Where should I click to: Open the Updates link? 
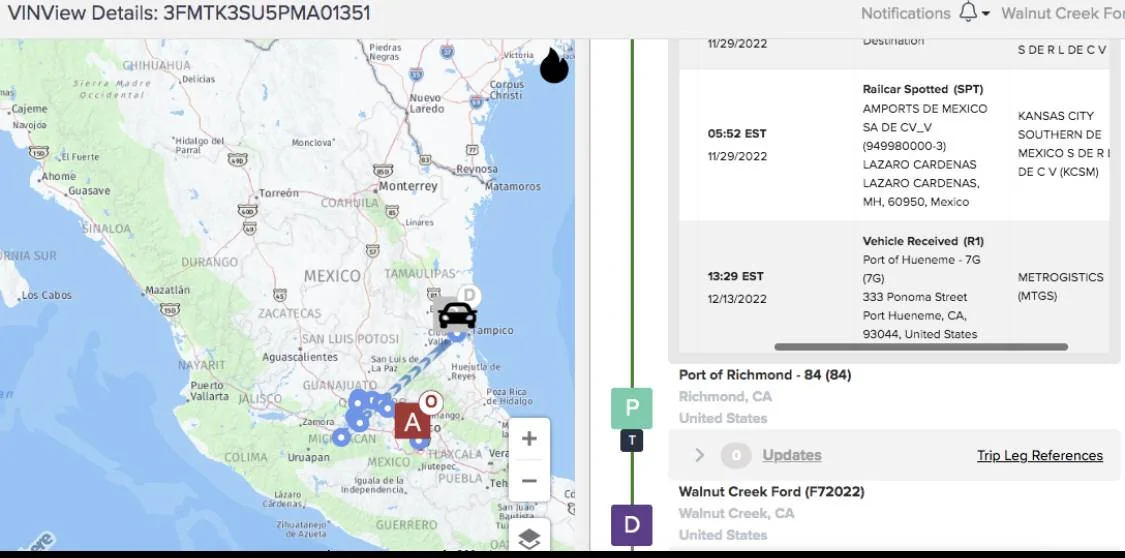click(791, 455)
